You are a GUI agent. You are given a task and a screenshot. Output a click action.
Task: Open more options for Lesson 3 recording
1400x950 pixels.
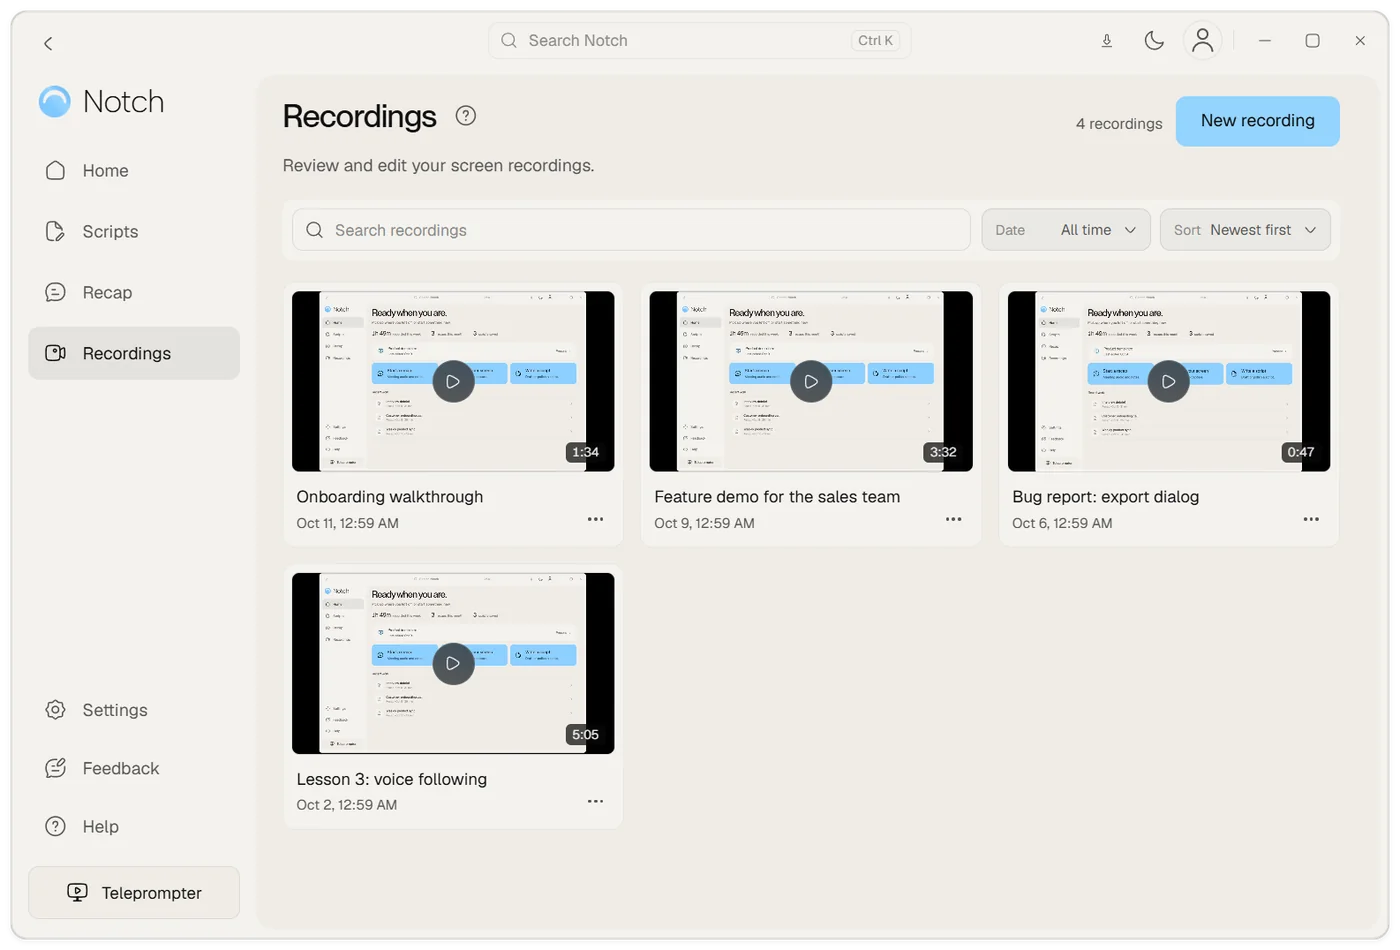coord(595,801)
